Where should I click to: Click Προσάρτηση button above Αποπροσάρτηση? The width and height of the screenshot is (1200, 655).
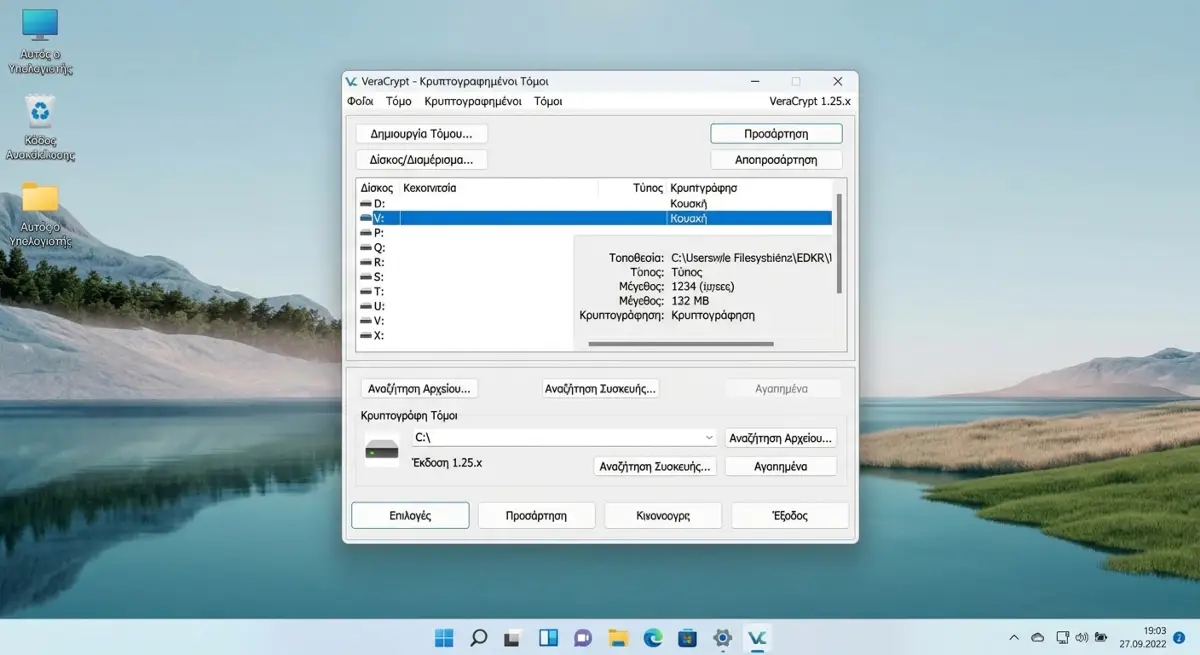tap(776, 133)
